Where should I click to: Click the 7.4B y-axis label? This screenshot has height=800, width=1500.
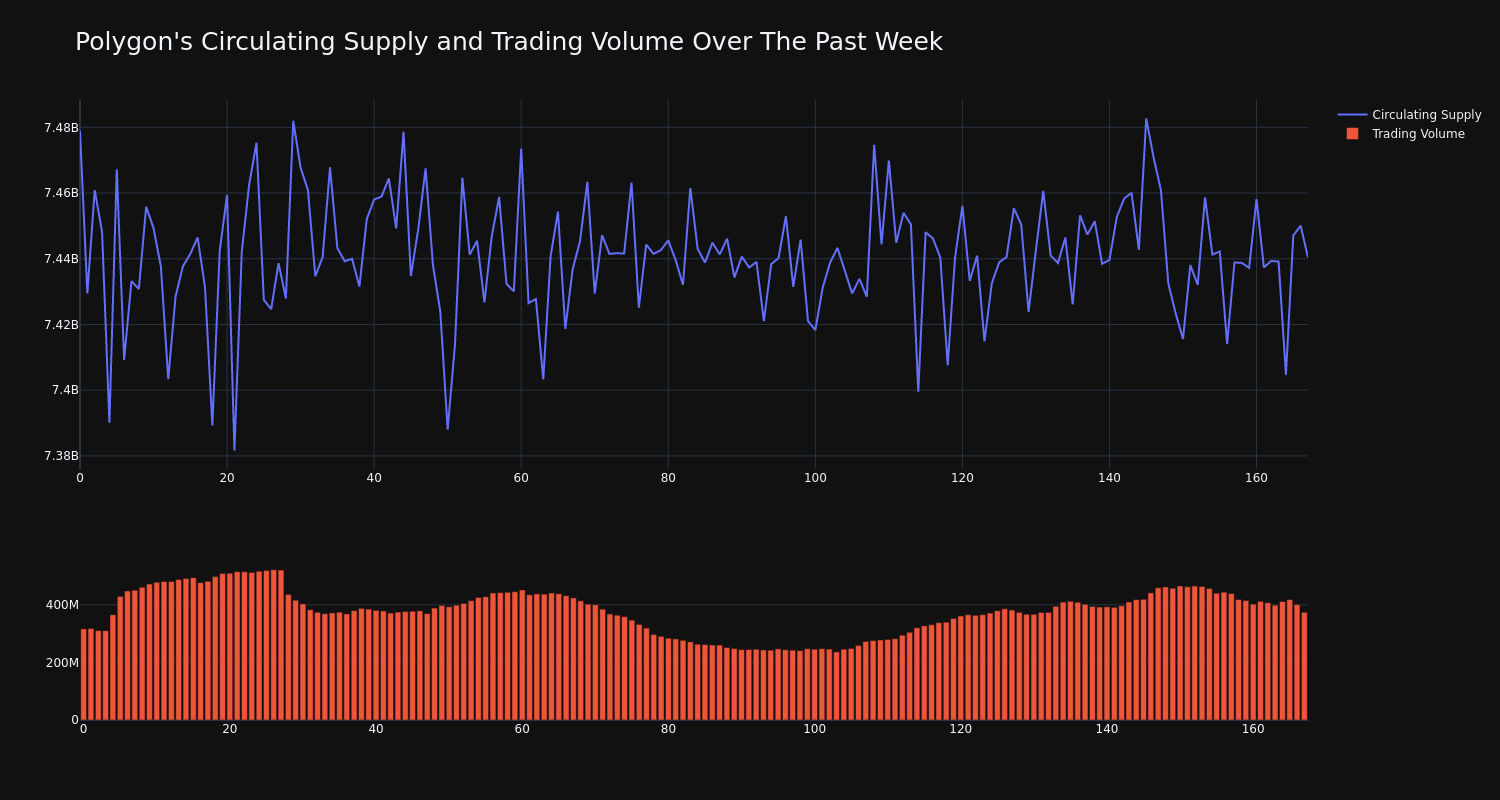point(65,390)
